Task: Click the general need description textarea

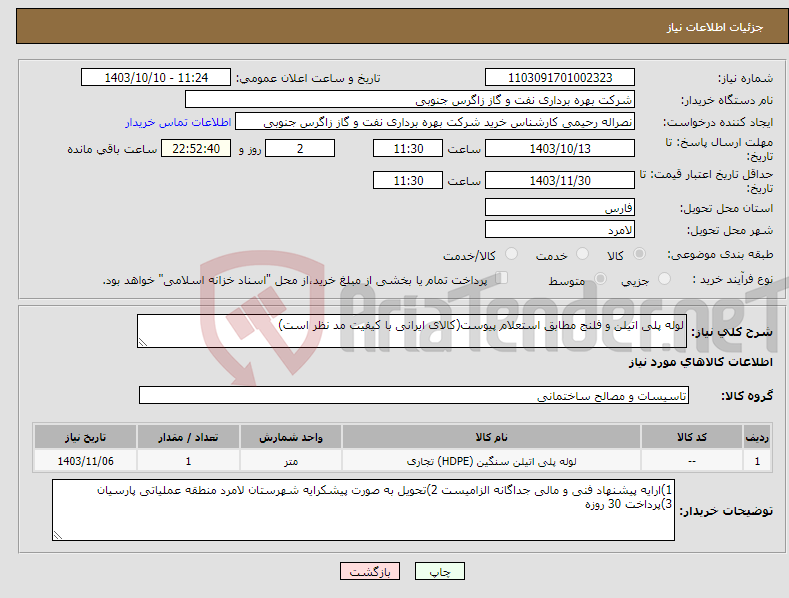Action: click(412, 331)
